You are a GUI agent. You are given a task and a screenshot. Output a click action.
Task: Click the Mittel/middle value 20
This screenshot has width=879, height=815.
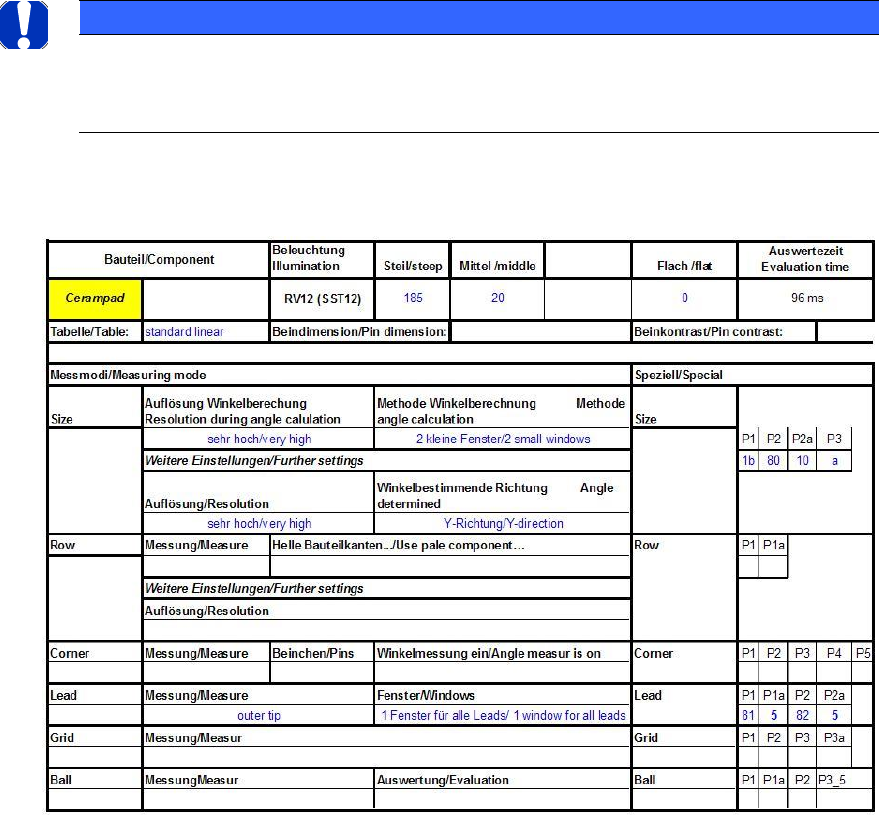(497, 298)
